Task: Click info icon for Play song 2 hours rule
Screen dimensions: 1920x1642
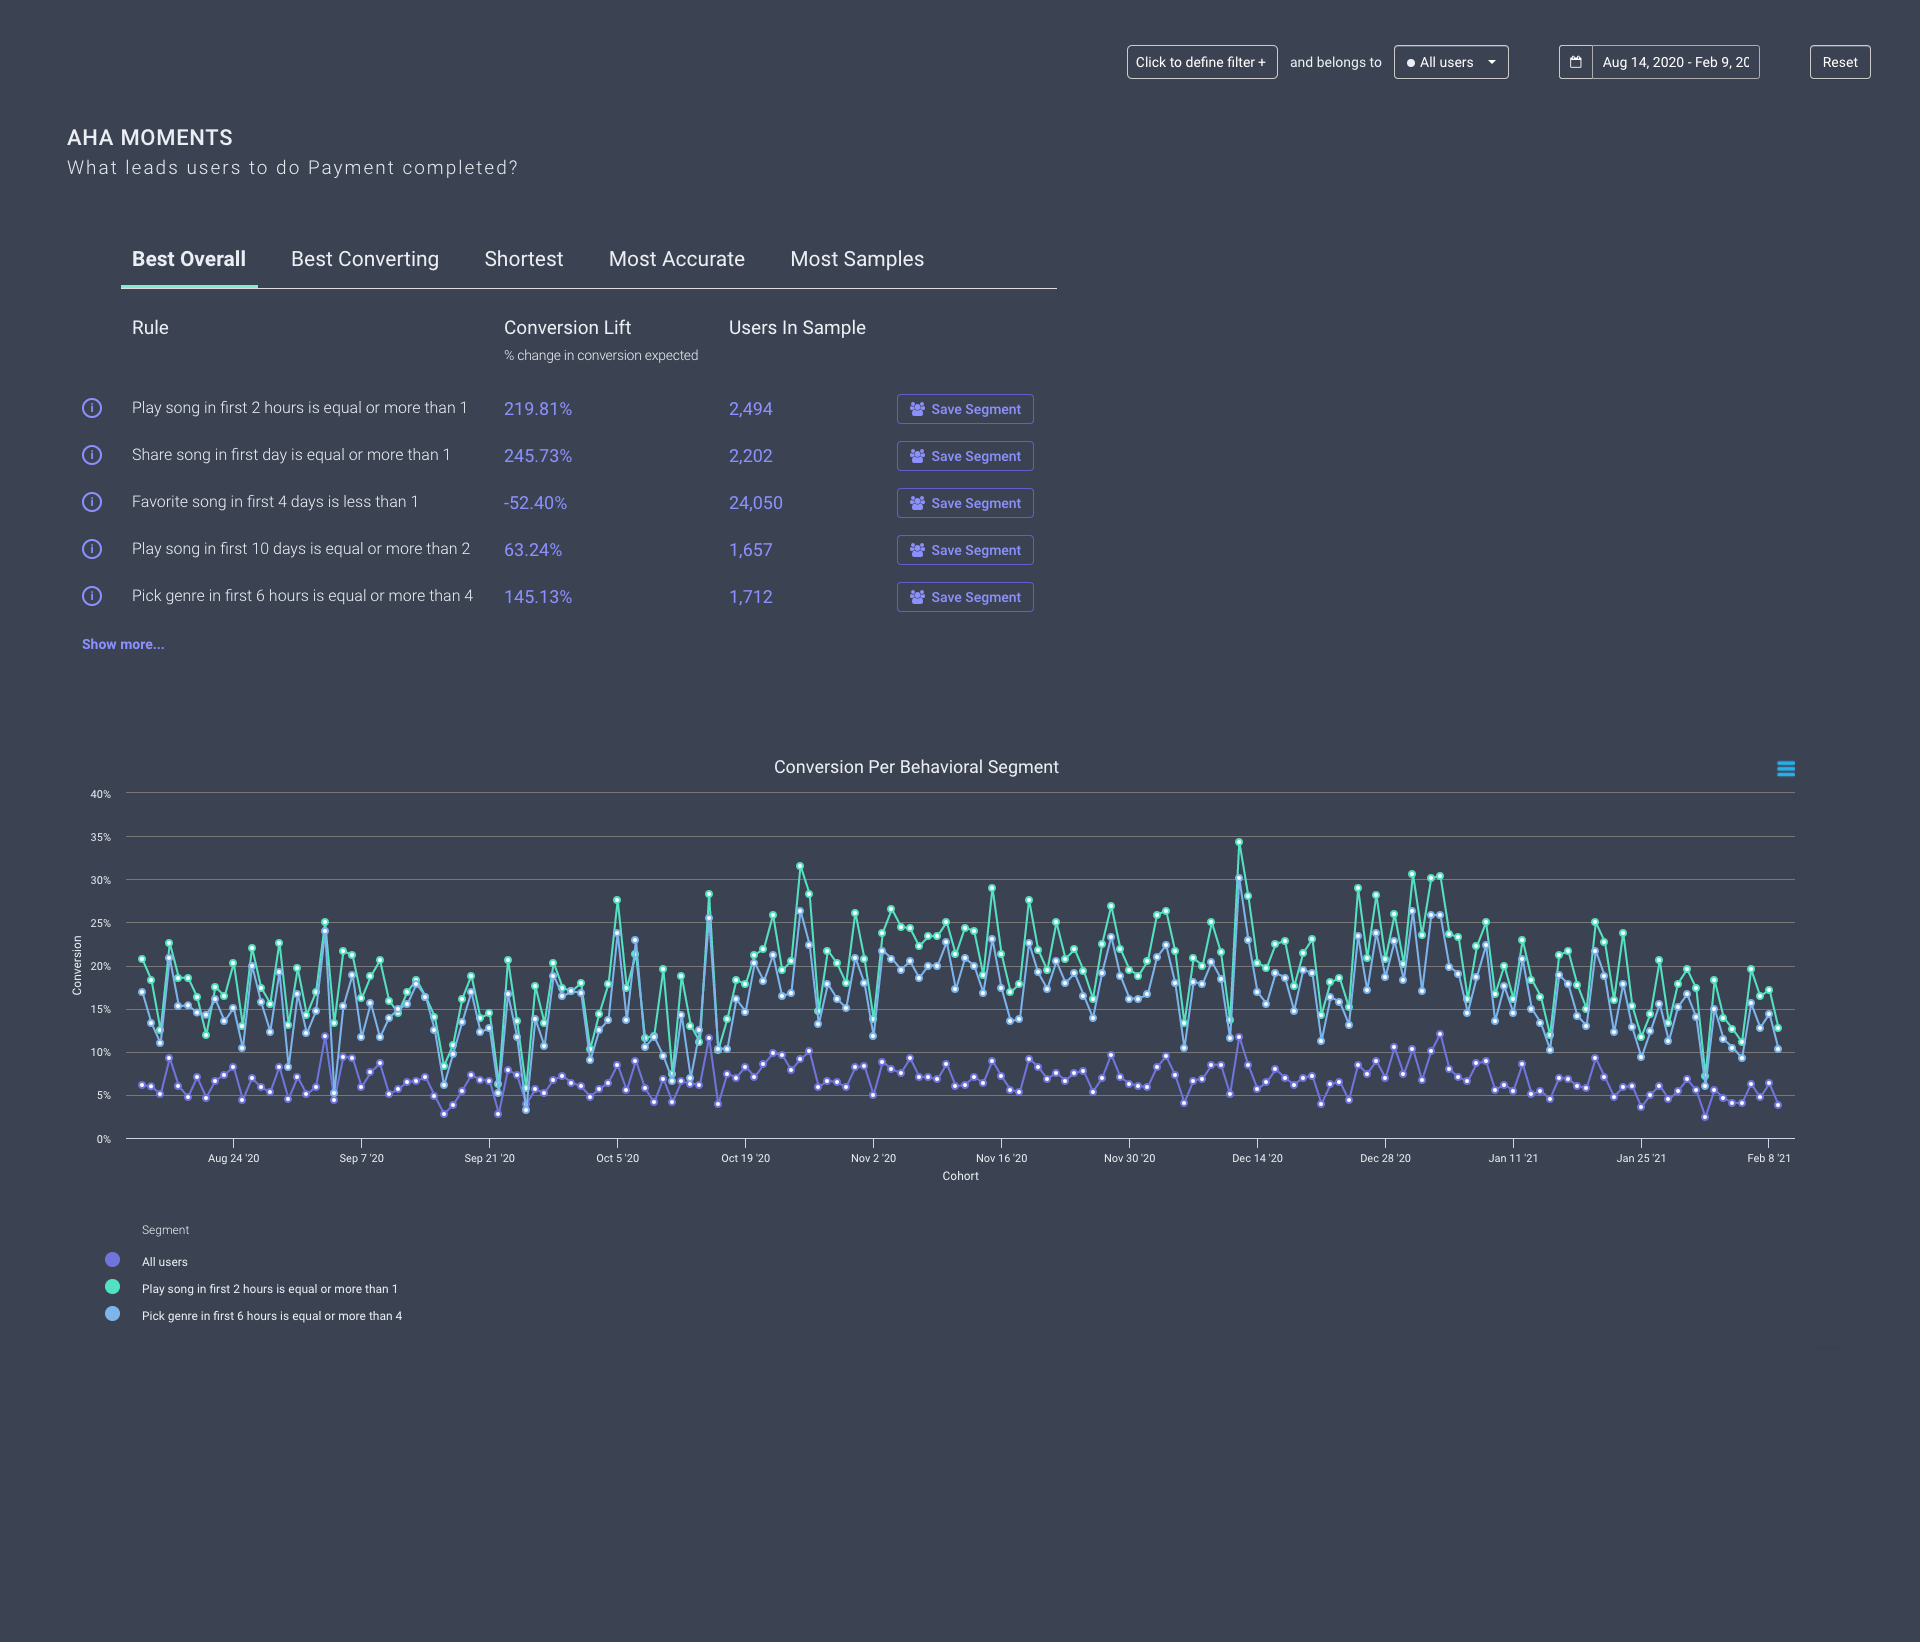Action: coord(92,408)
